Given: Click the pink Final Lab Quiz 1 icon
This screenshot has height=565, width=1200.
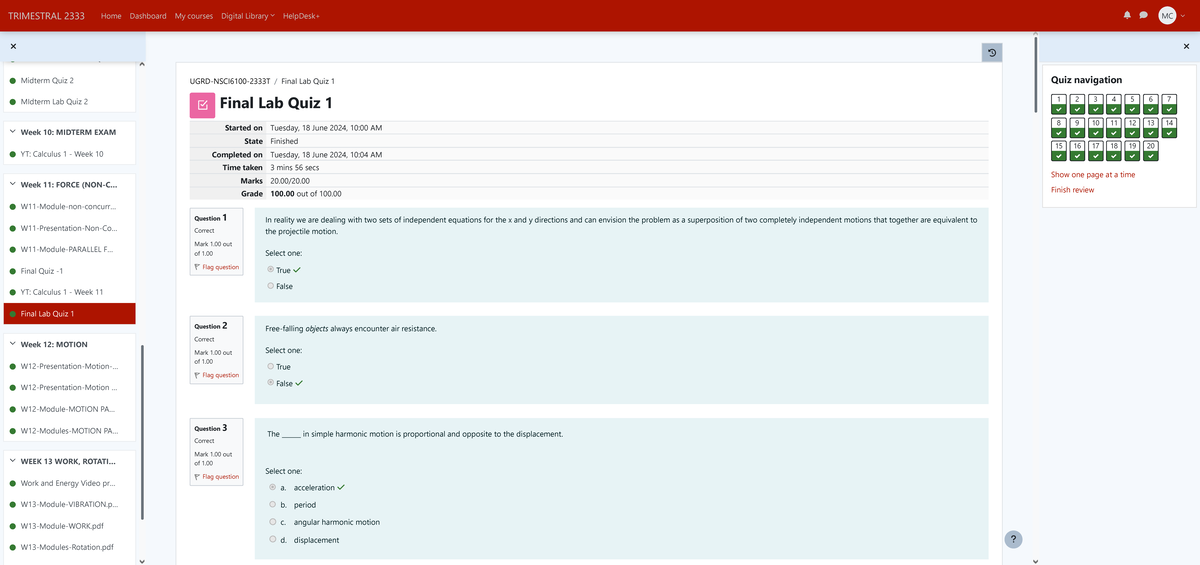Looking at the screenshot, I should coord(201,104).
